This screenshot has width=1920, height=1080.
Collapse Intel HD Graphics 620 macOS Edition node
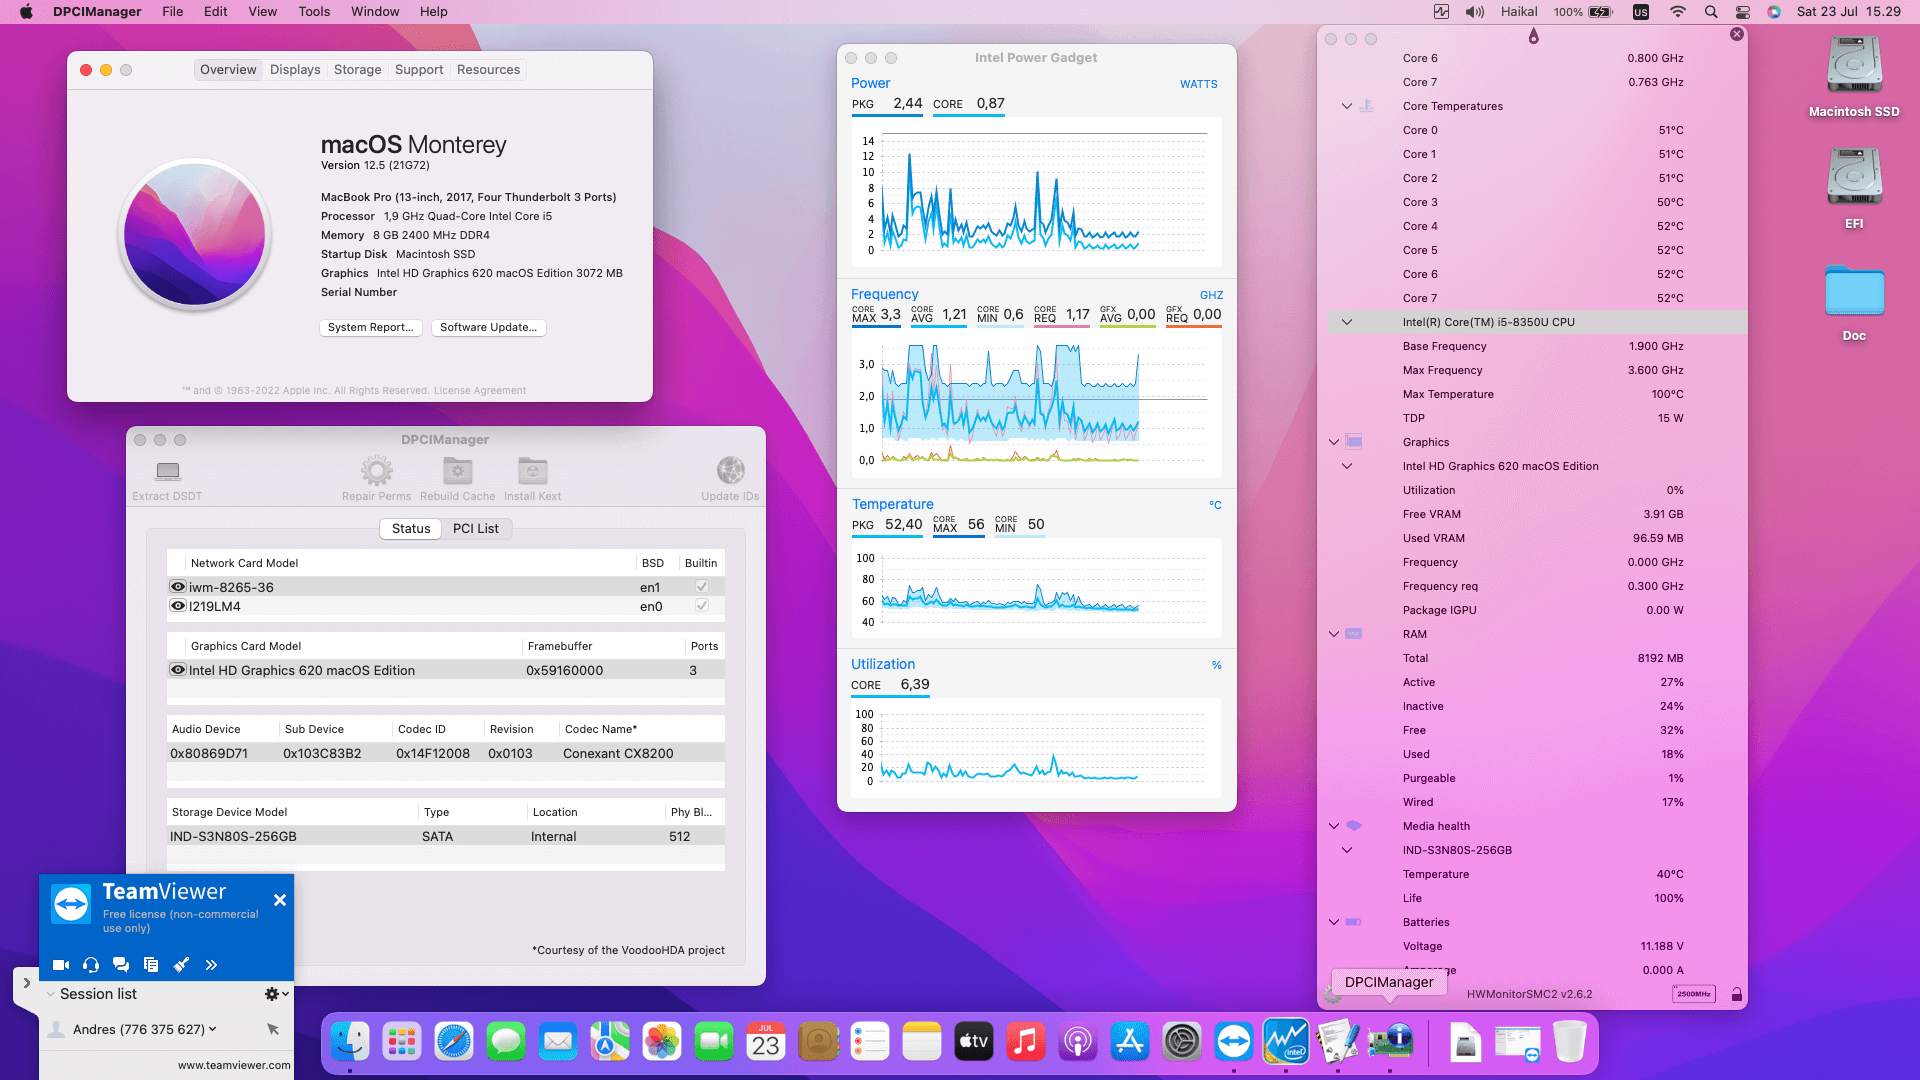coord(1347,466)
